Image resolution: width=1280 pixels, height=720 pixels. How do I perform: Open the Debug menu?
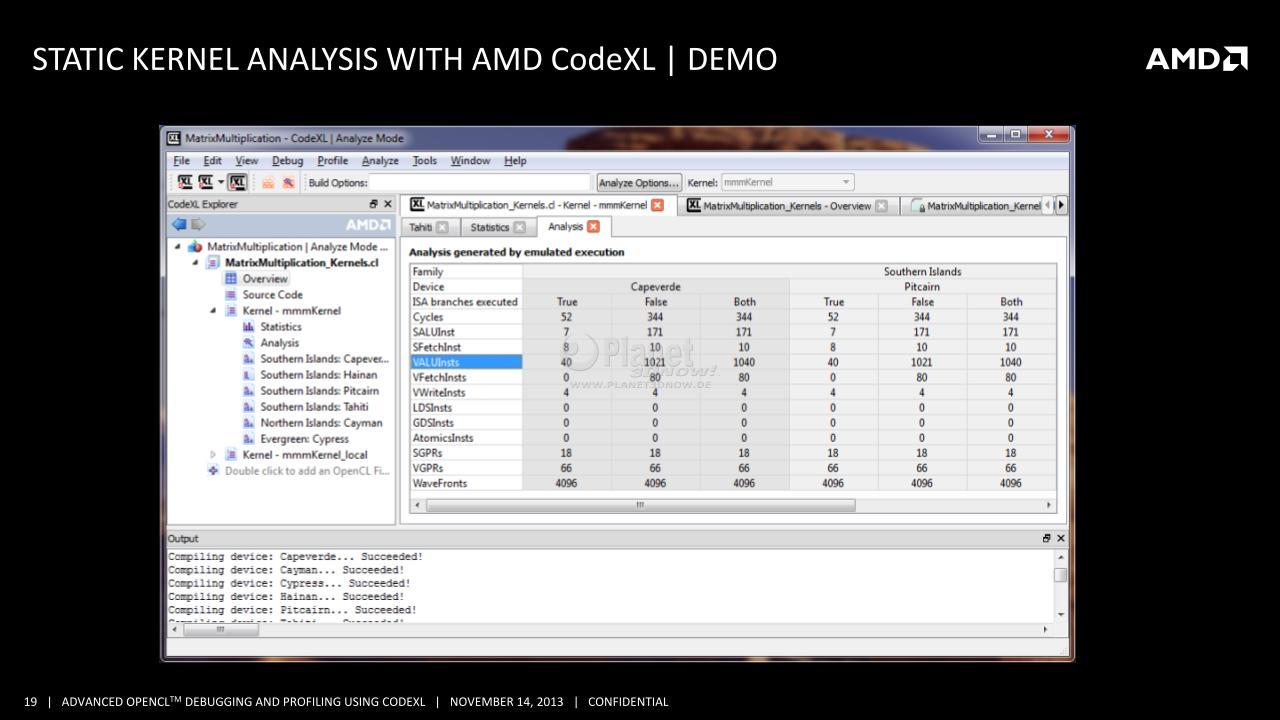pos(287,161)
